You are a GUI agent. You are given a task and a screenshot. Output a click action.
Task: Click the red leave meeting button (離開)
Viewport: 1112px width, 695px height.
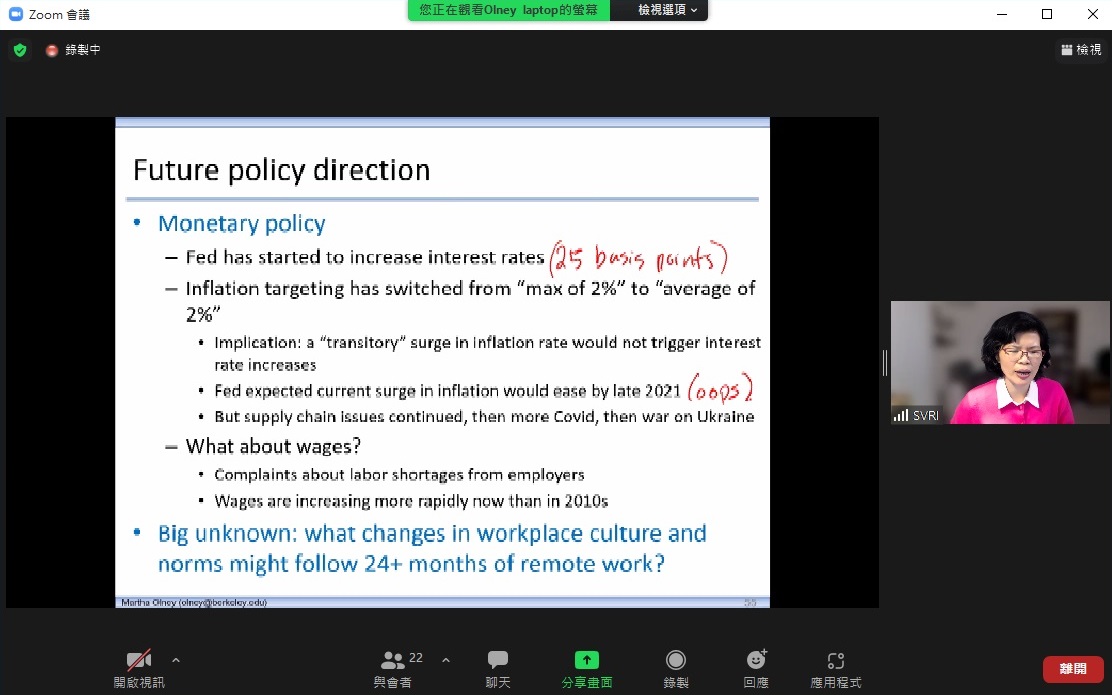1073,669
